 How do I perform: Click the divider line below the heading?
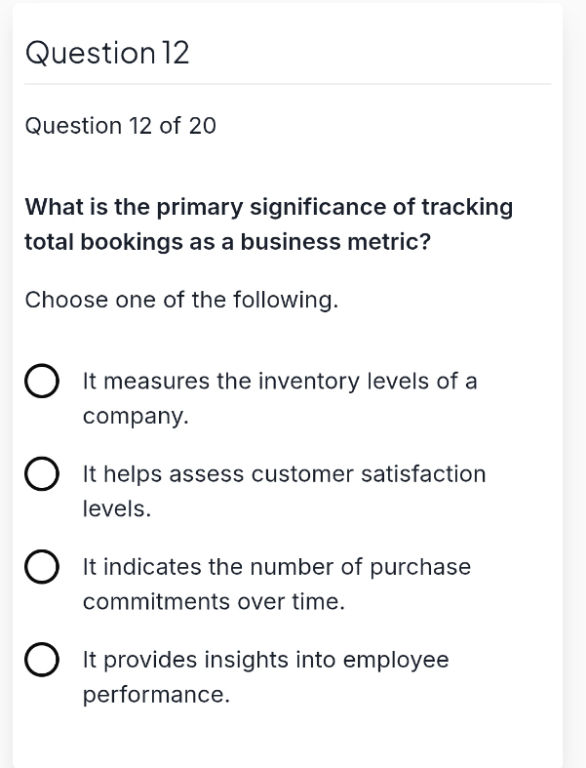pyautogui.click(x=288, y=84)
